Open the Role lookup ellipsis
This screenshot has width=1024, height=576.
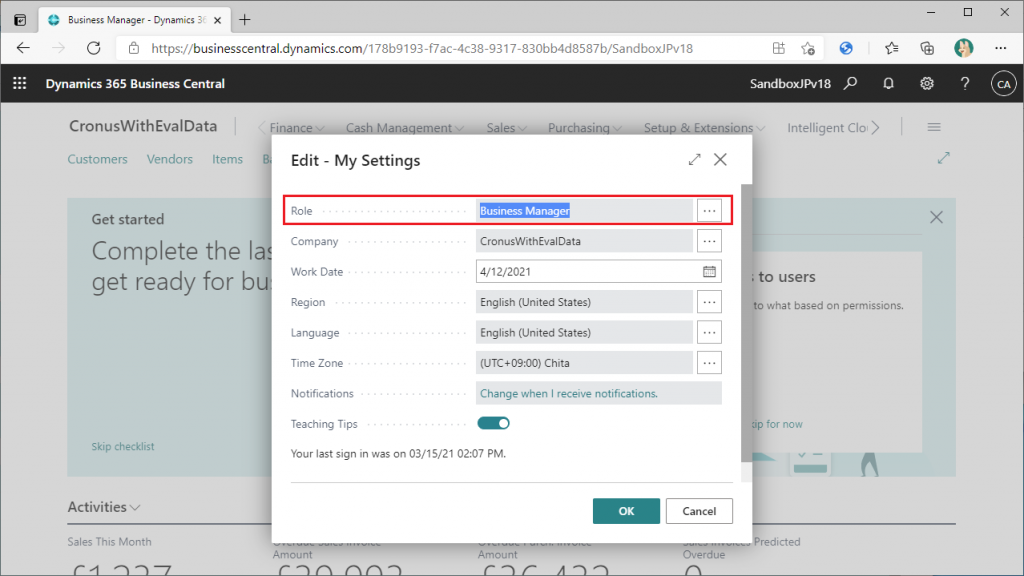pos(709,211)
